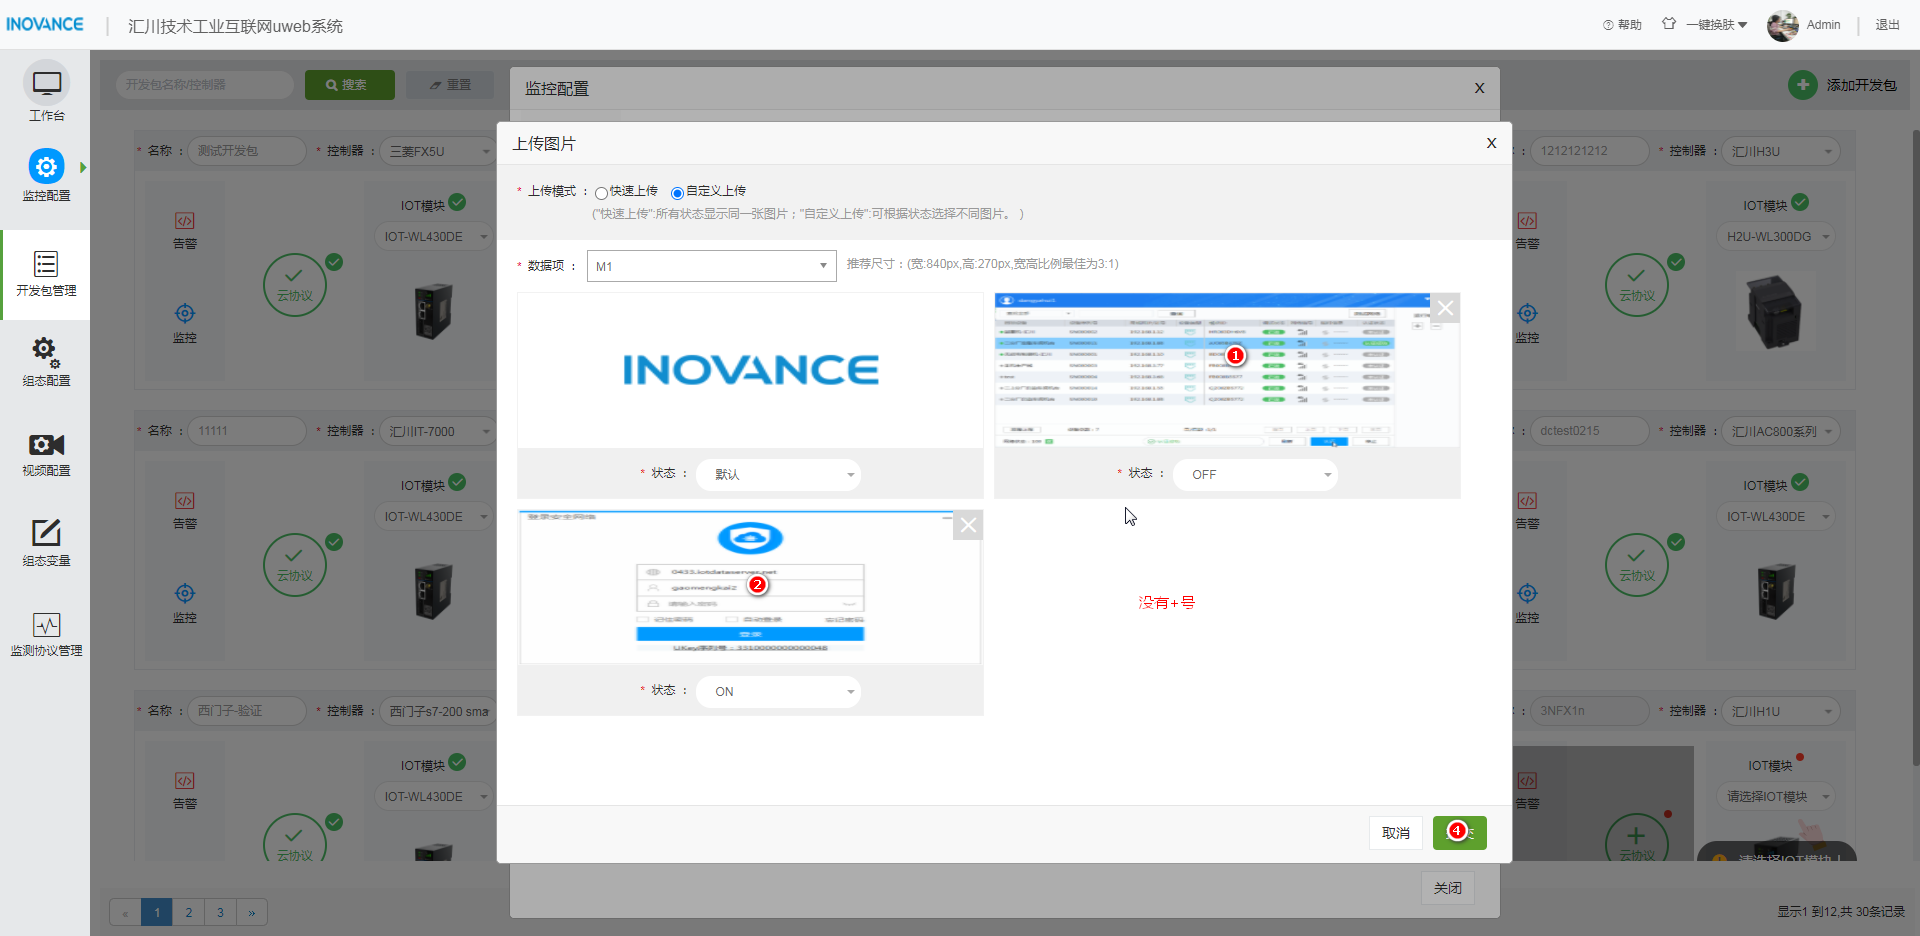Open the OFF state dropdown
The image size is (1920, 936).
point(1255,475)
